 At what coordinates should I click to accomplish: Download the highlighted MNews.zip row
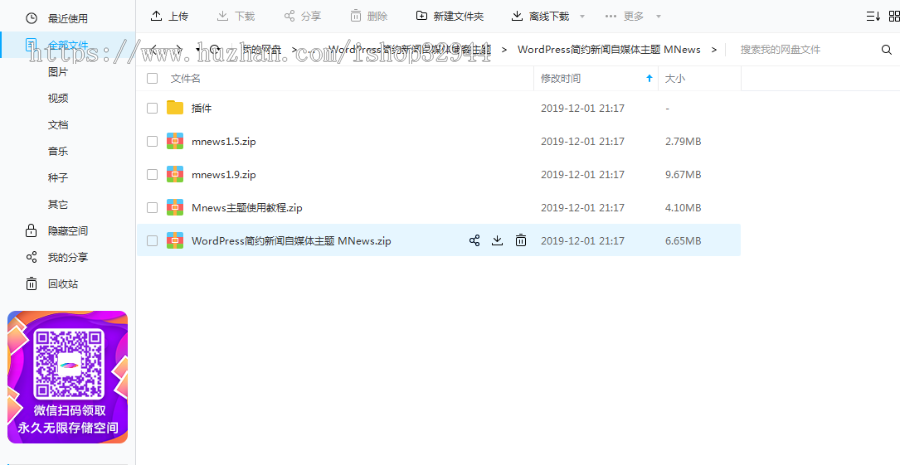click(x=497, y=241)
